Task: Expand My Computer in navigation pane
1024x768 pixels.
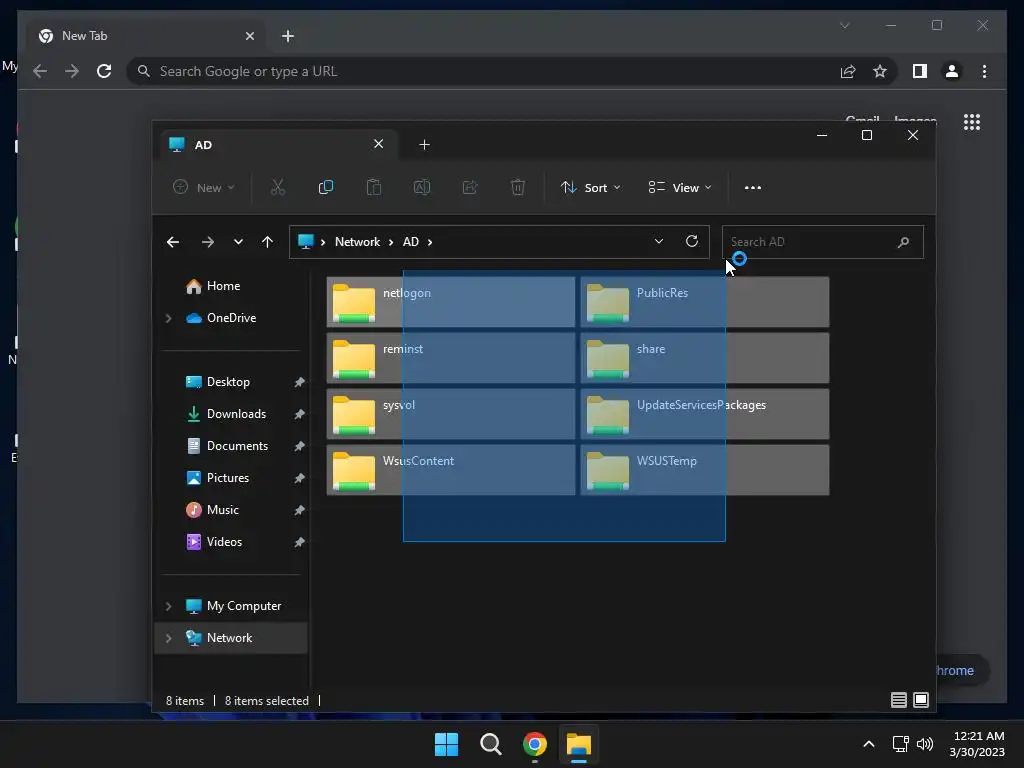Action: pyautogui.click(x=168, y=606)
